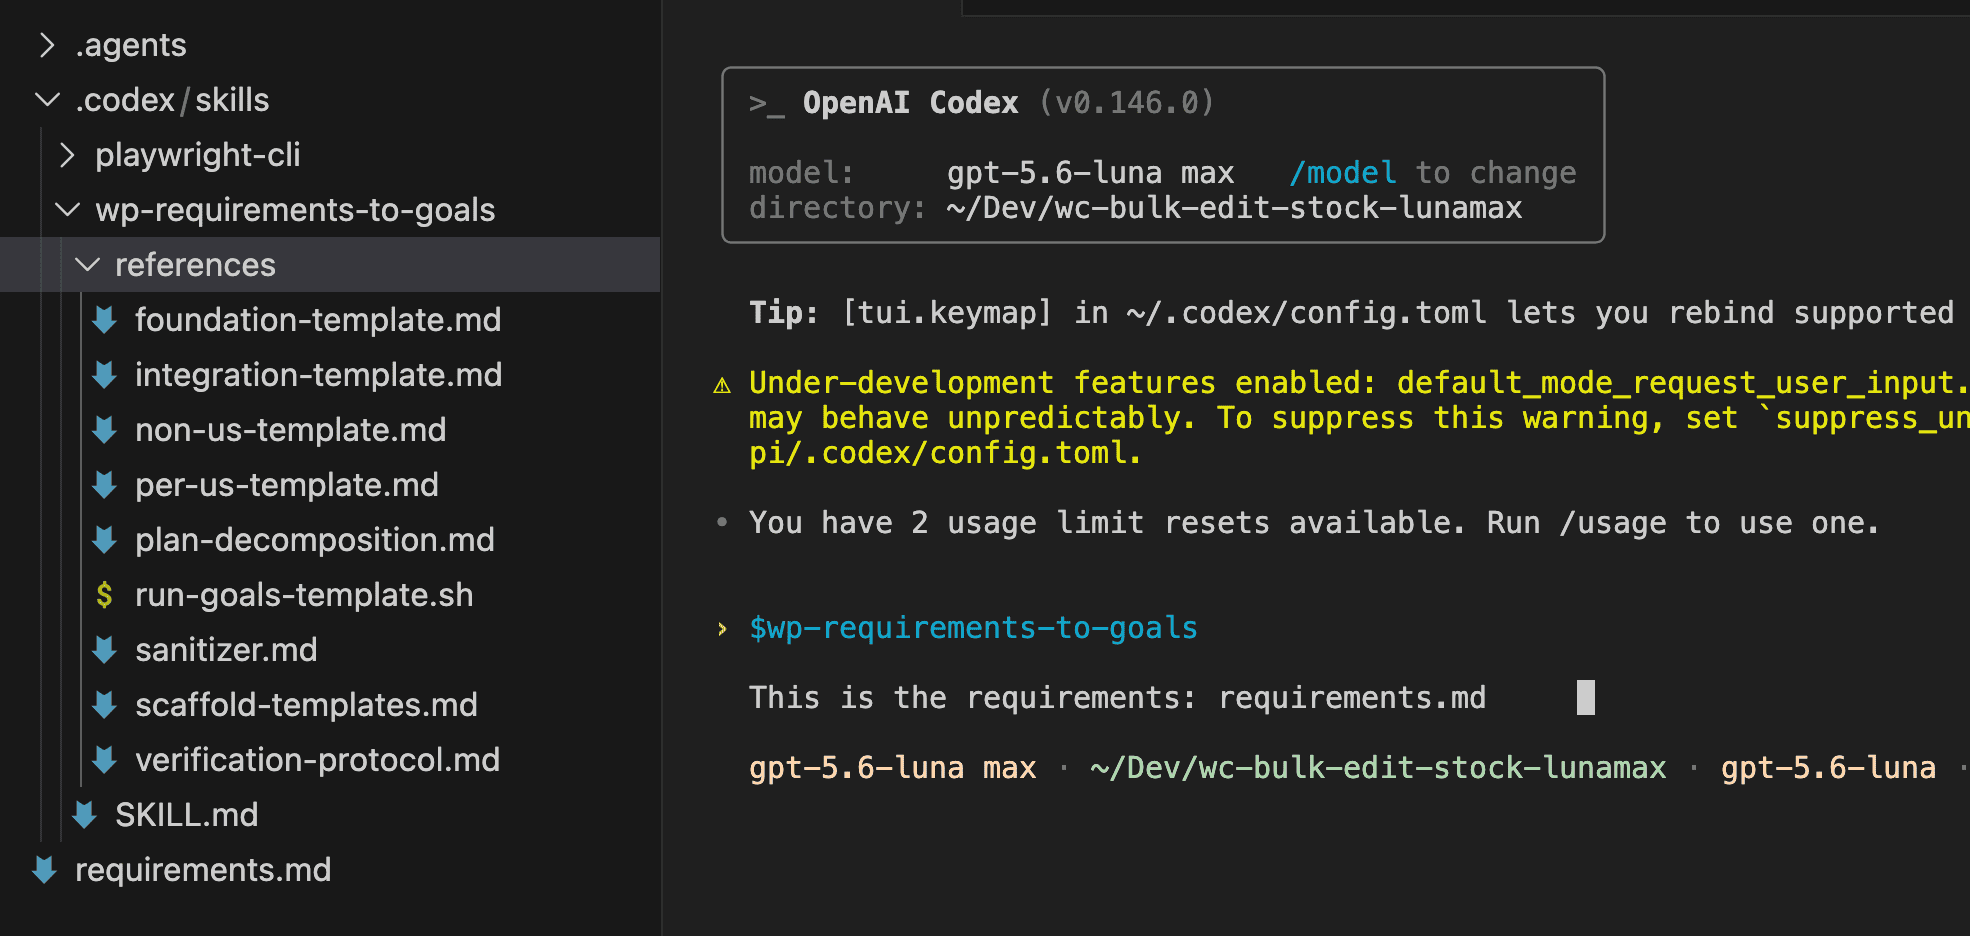Click the yellow warning triangle icon
The image size is (1970, 936).
coord(722,385)
